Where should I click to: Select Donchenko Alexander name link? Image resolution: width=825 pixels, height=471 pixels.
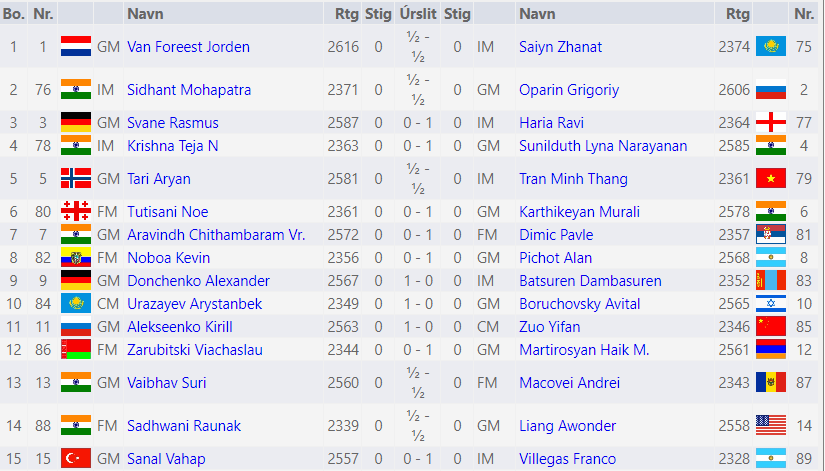pos(198,281)
